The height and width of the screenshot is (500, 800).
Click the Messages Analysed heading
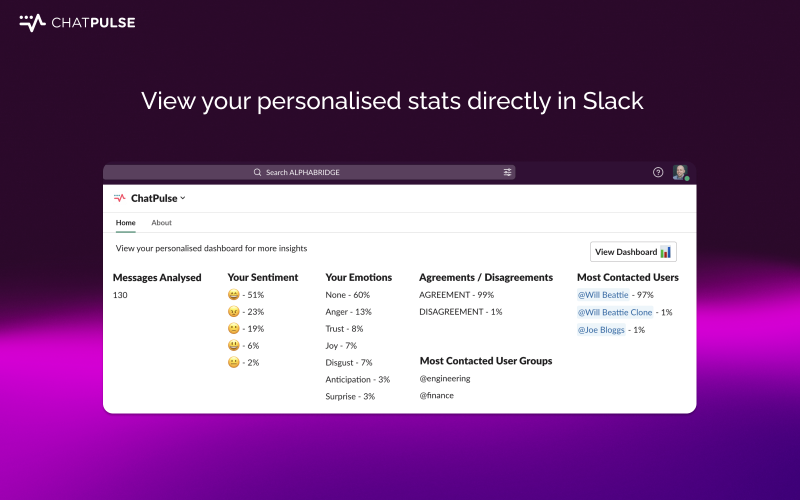click(x=157, y=278)
